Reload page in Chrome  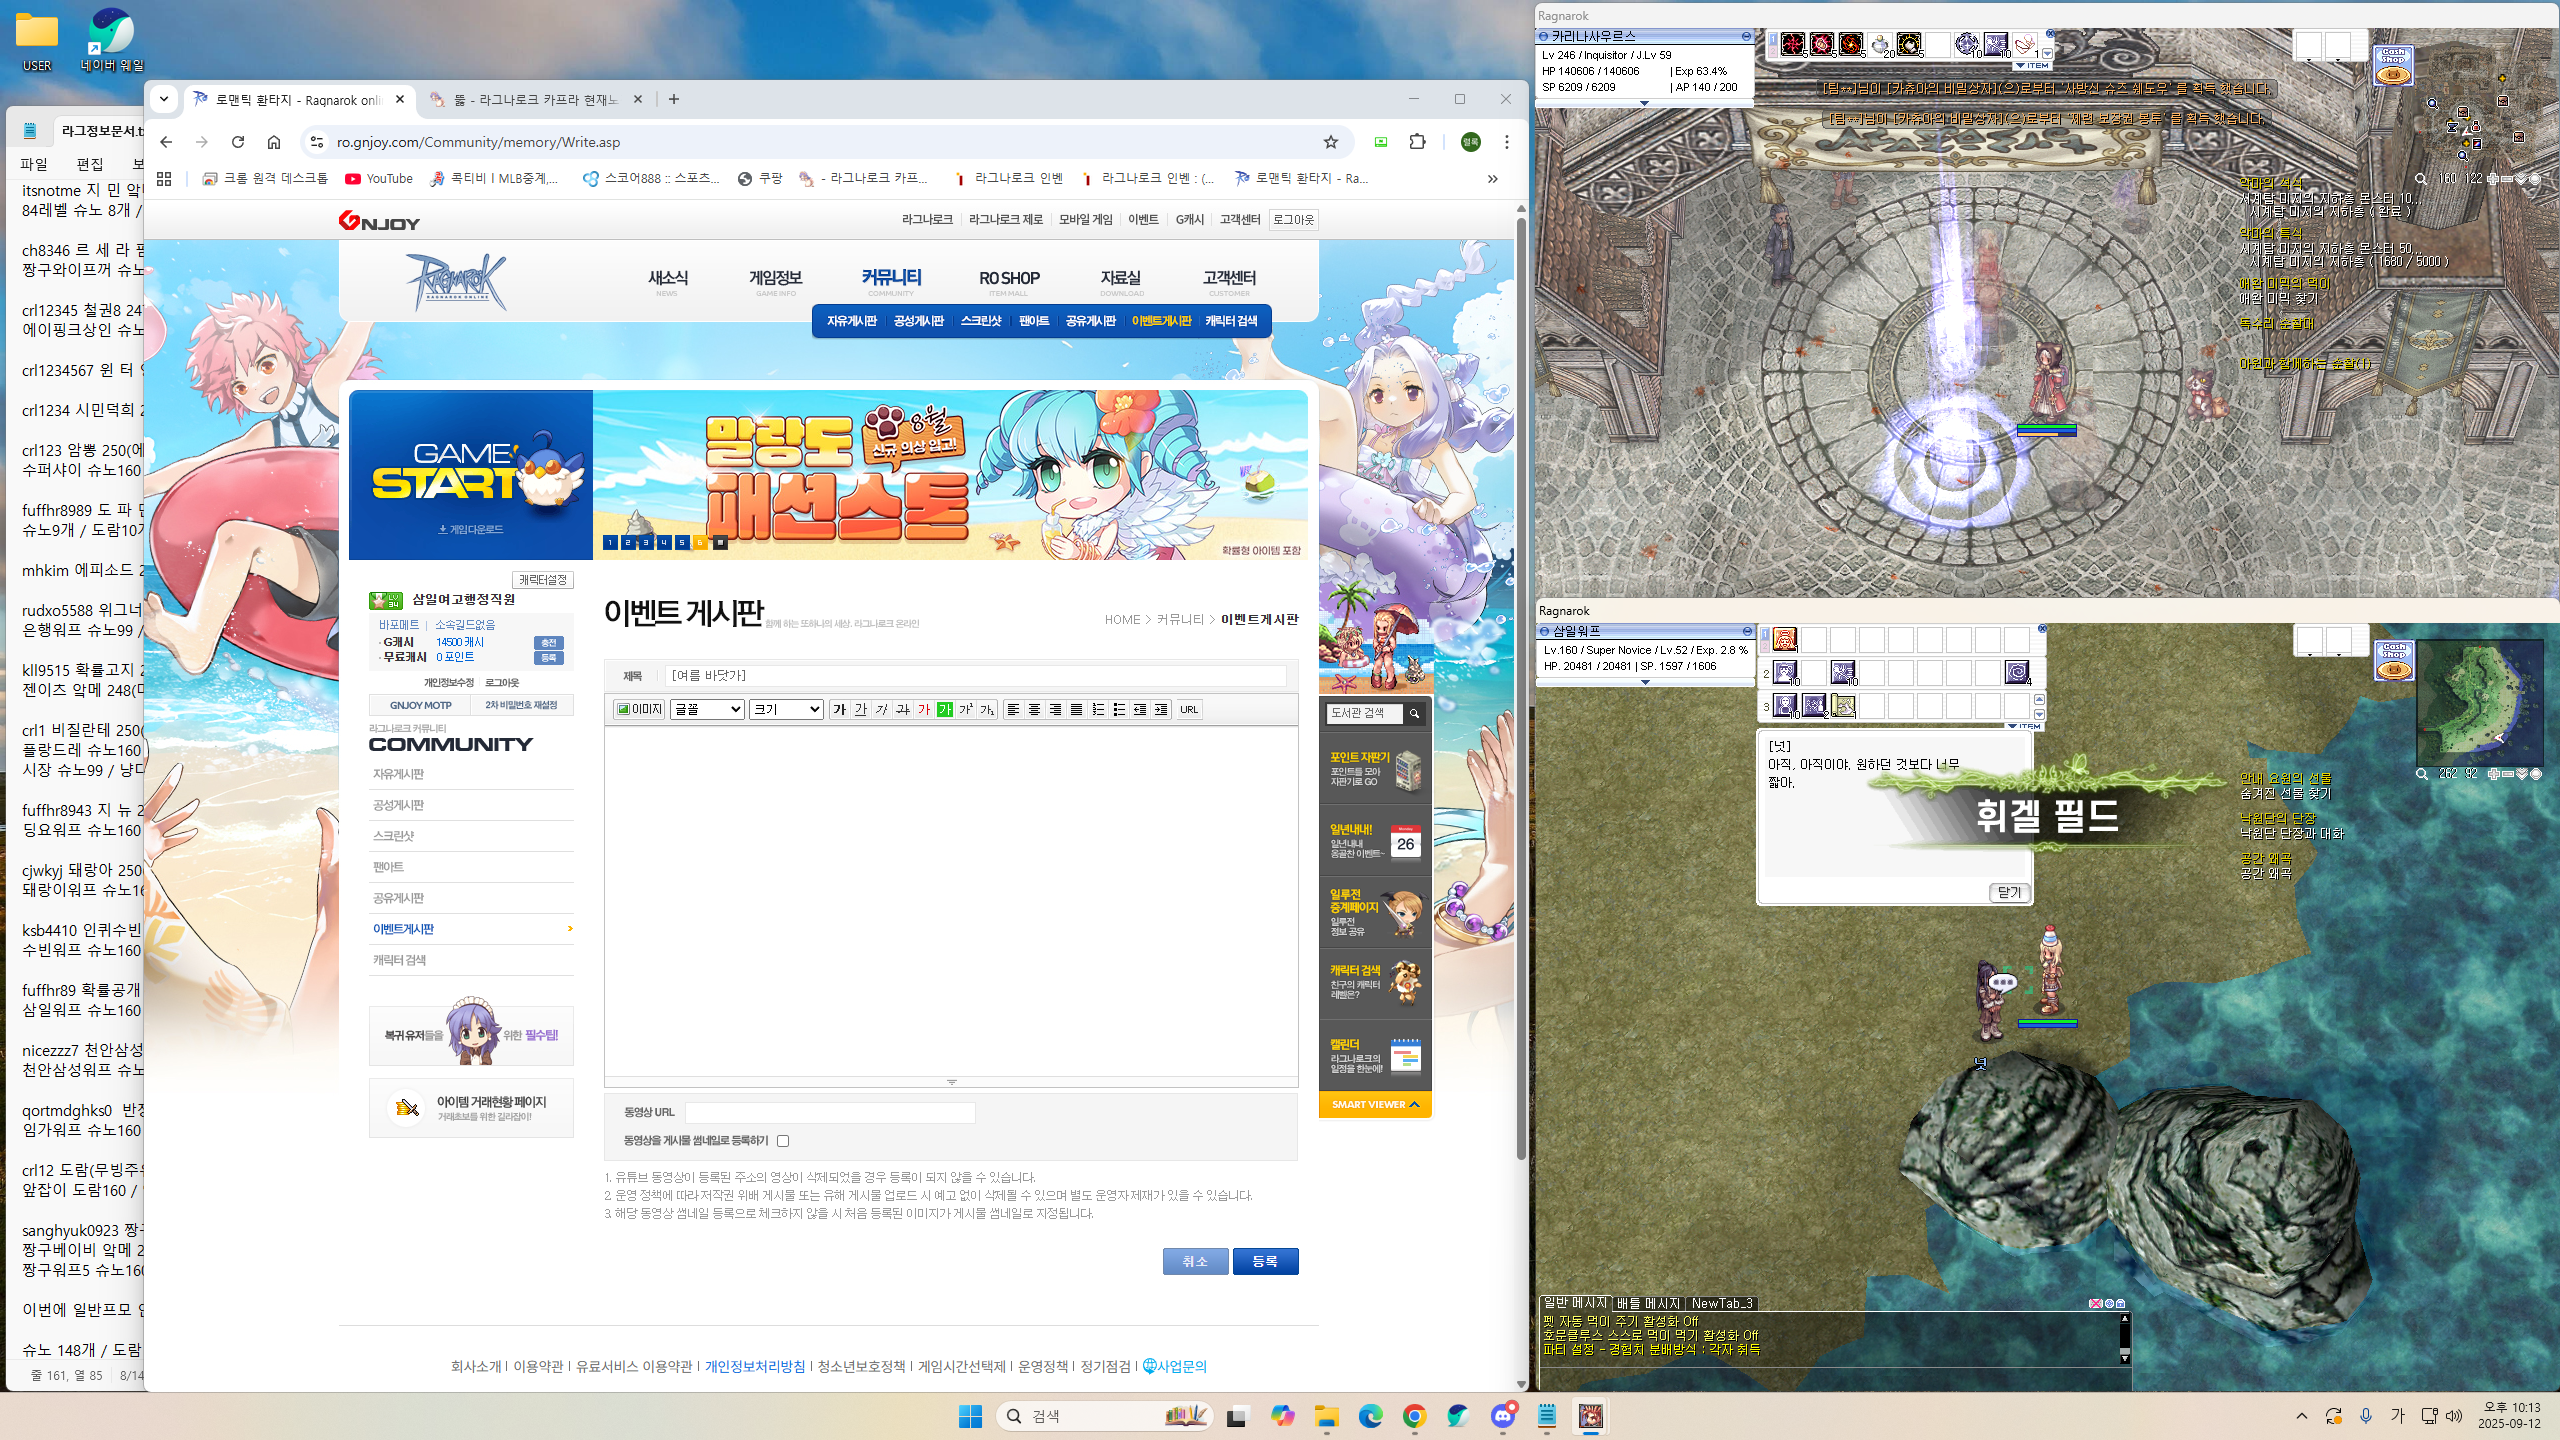click(238, 142)
